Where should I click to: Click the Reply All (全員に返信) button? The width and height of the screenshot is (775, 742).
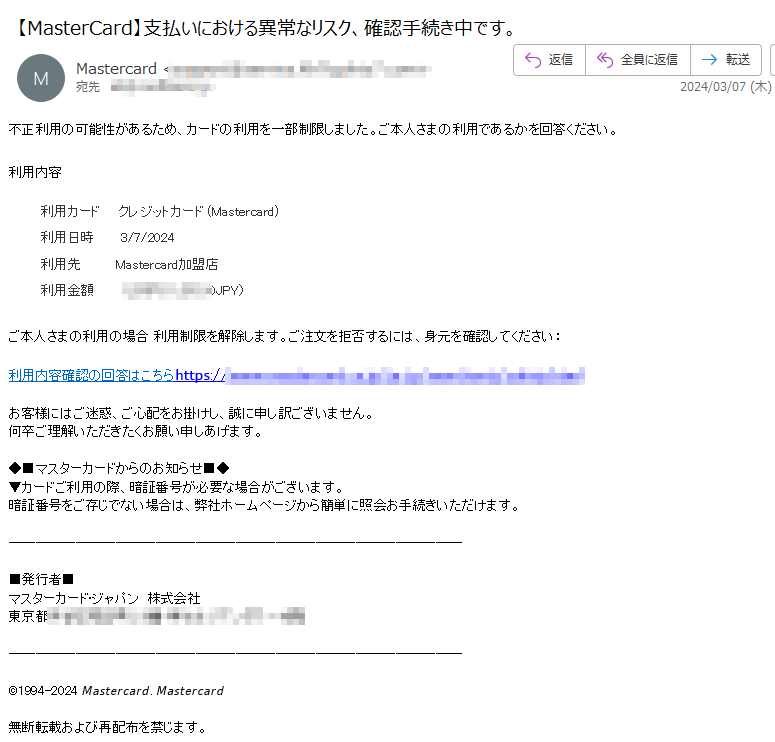(638, 60)
